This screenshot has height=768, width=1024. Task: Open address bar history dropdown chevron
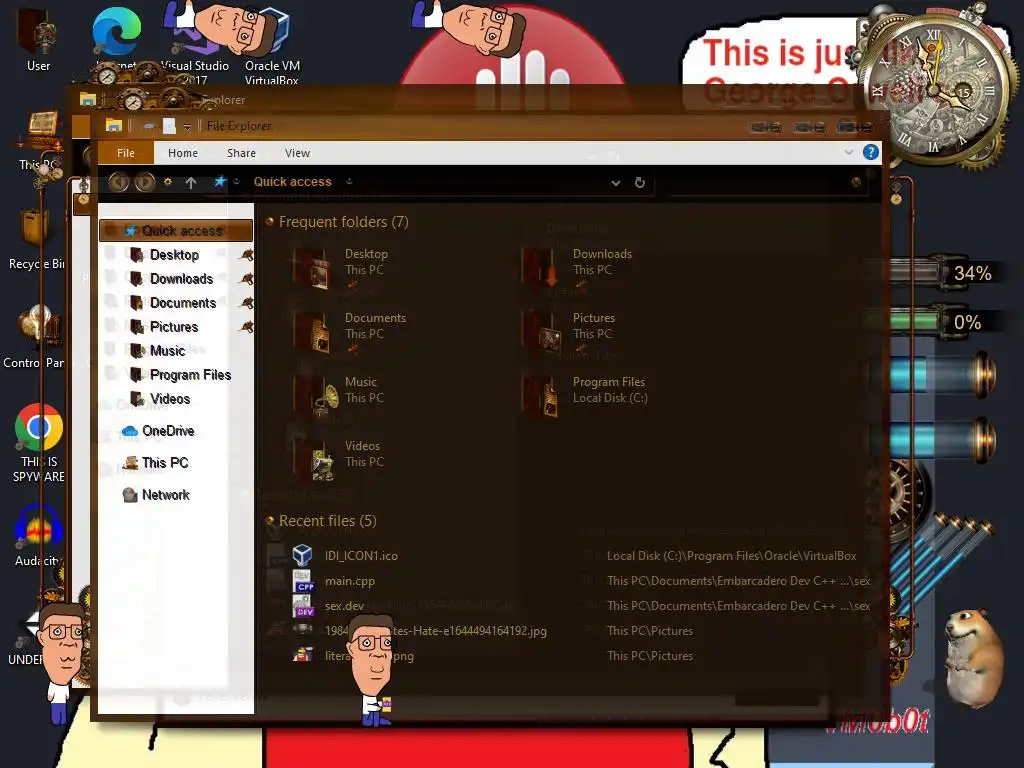pos(615,183)
